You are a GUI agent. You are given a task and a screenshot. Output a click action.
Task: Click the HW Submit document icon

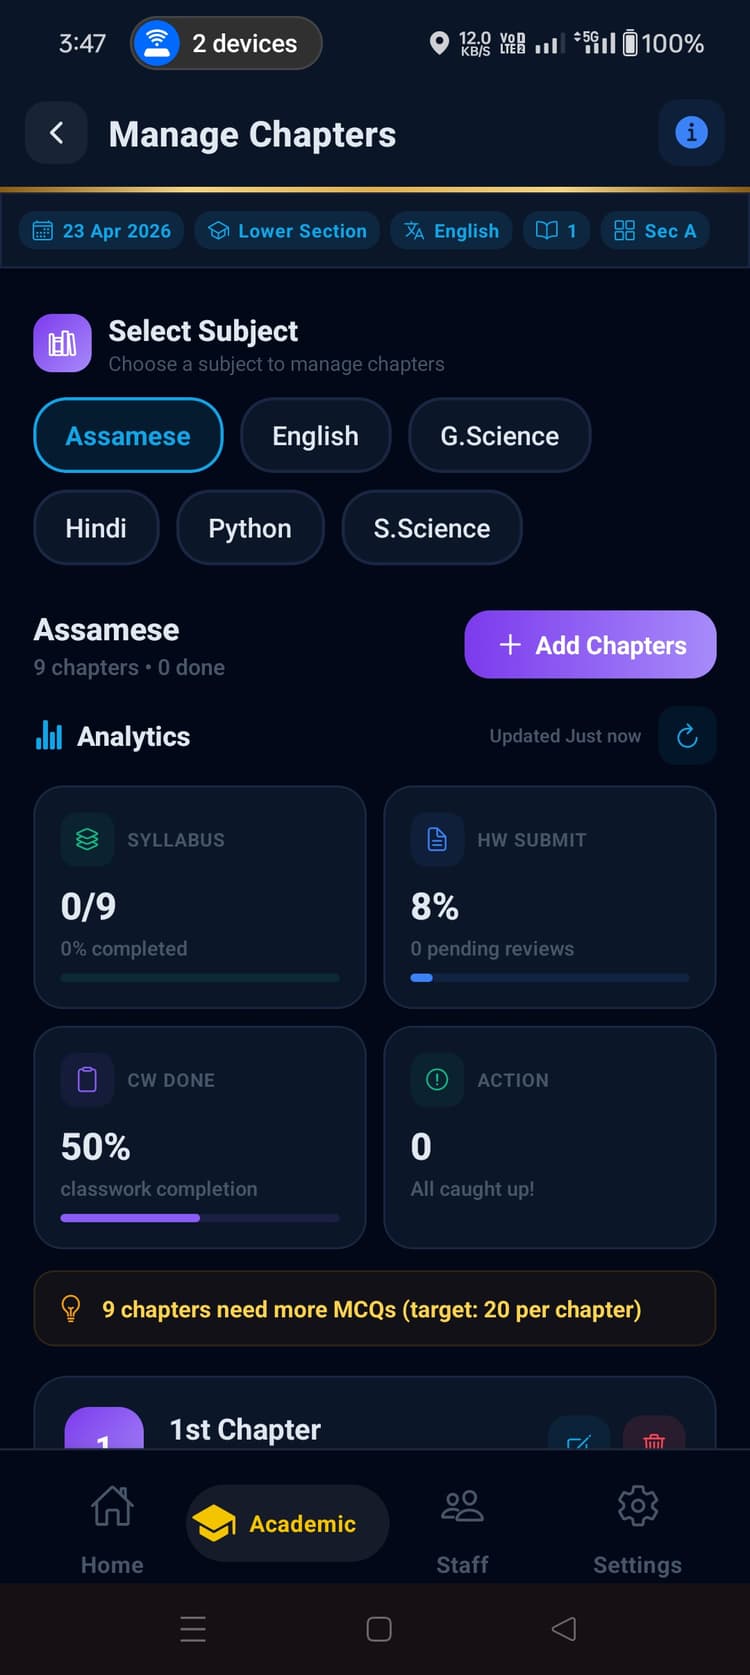tap(437, 839)
